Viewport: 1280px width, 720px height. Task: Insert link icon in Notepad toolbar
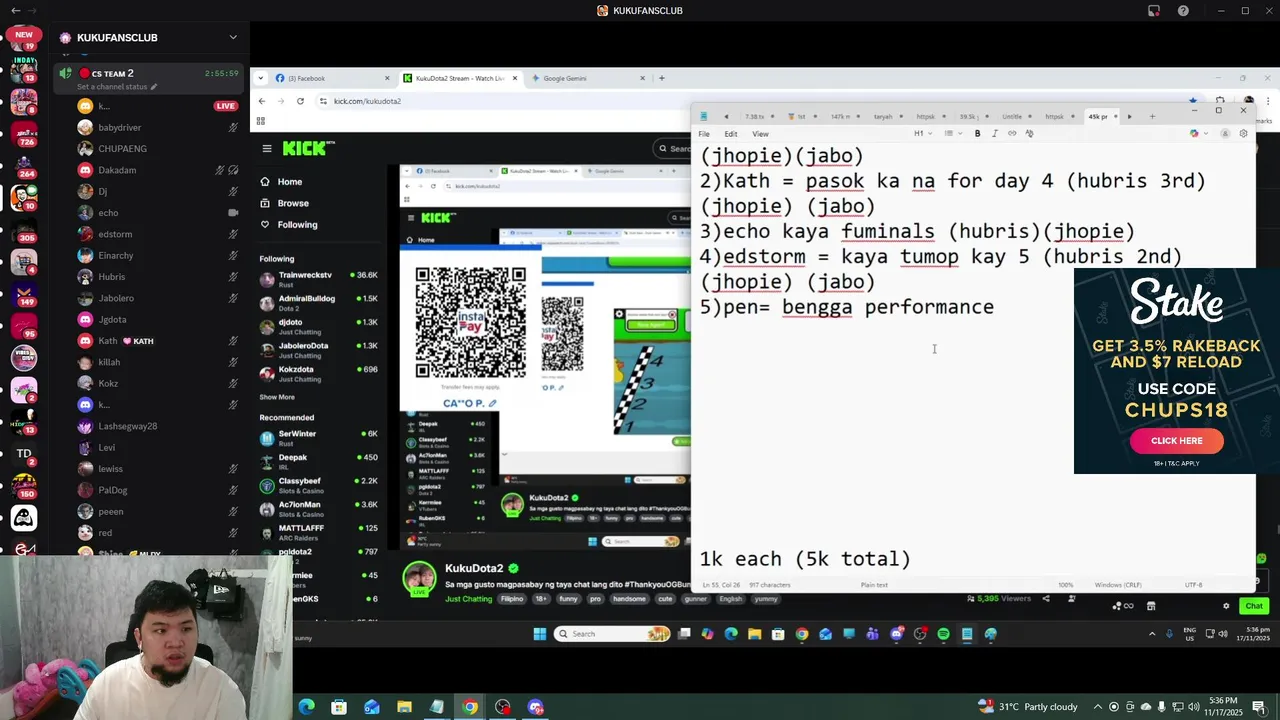[x=1012, y=133]
